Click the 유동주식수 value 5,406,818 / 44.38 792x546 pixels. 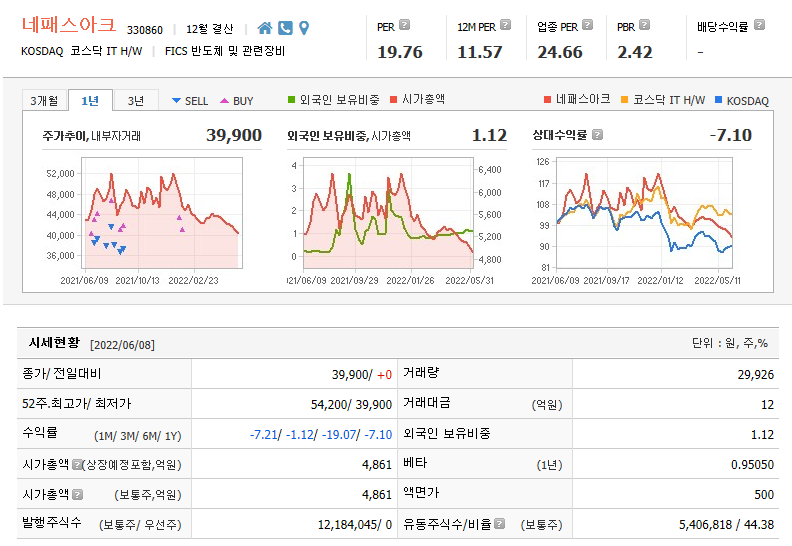click(x=726, y=525)
